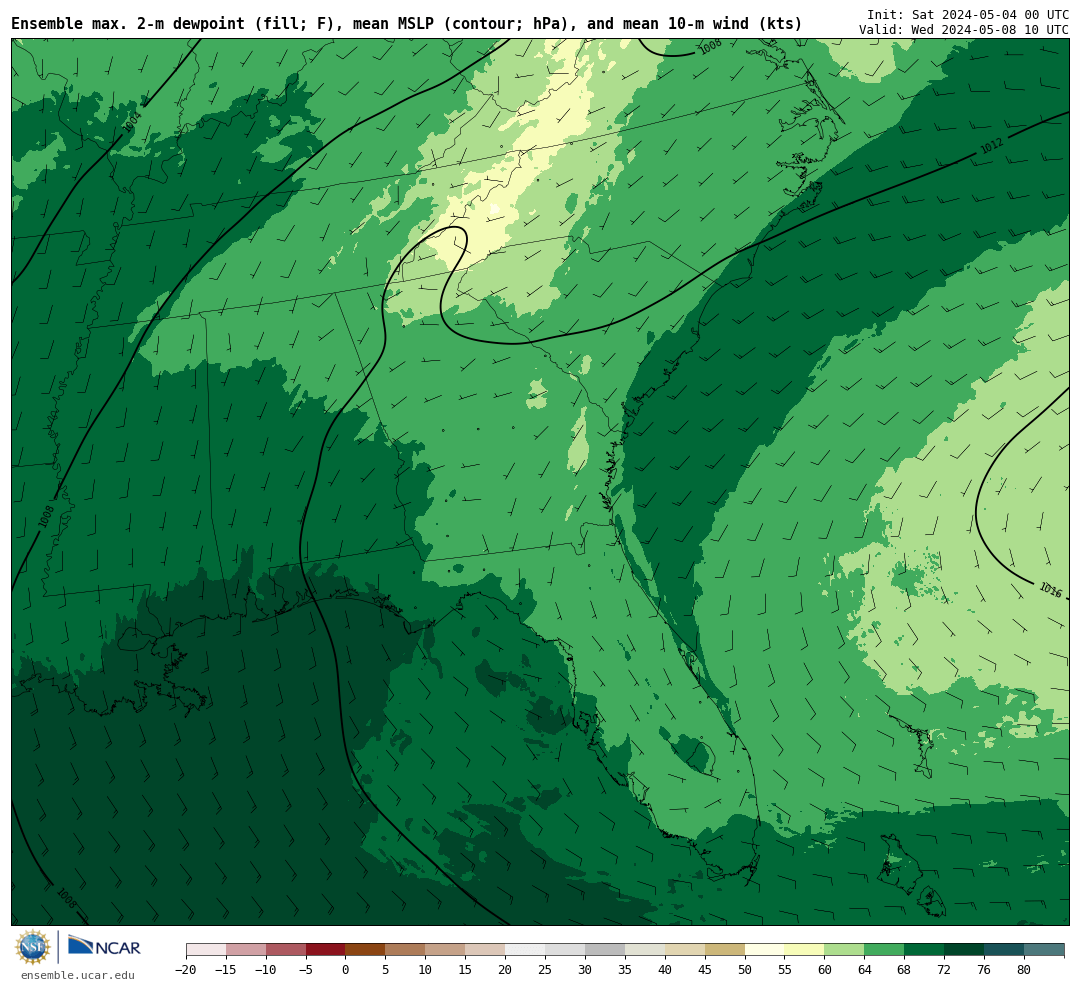This screenshot has width=1080, height=988.
Task: Pick the 60 to 64 light green swatch
Action: click(845, 950)
